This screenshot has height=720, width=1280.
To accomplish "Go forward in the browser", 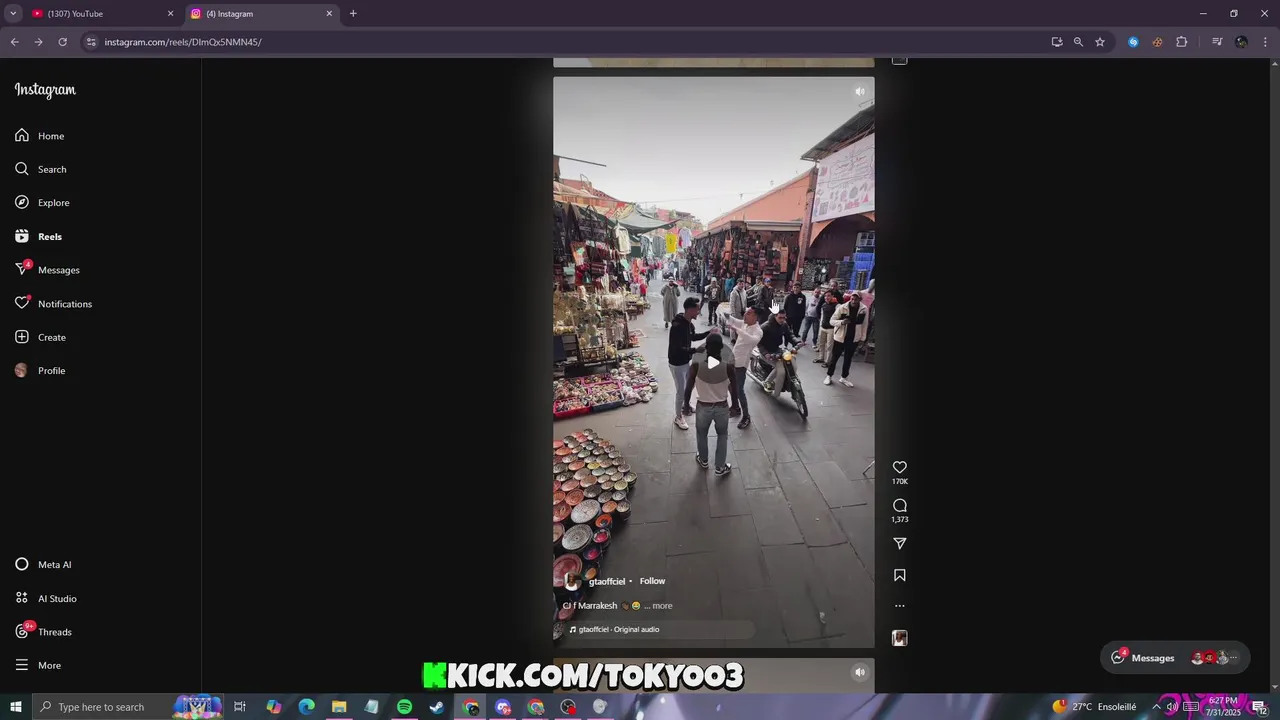I will (x=38, y=42).
